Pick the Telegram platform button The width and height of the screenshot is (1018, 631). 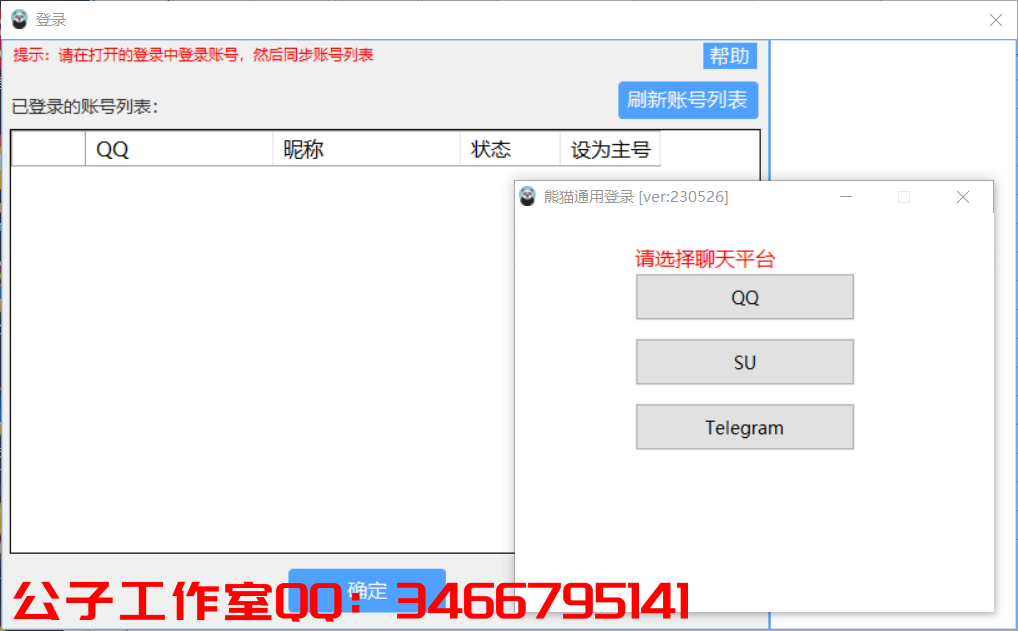coord(745,427)
